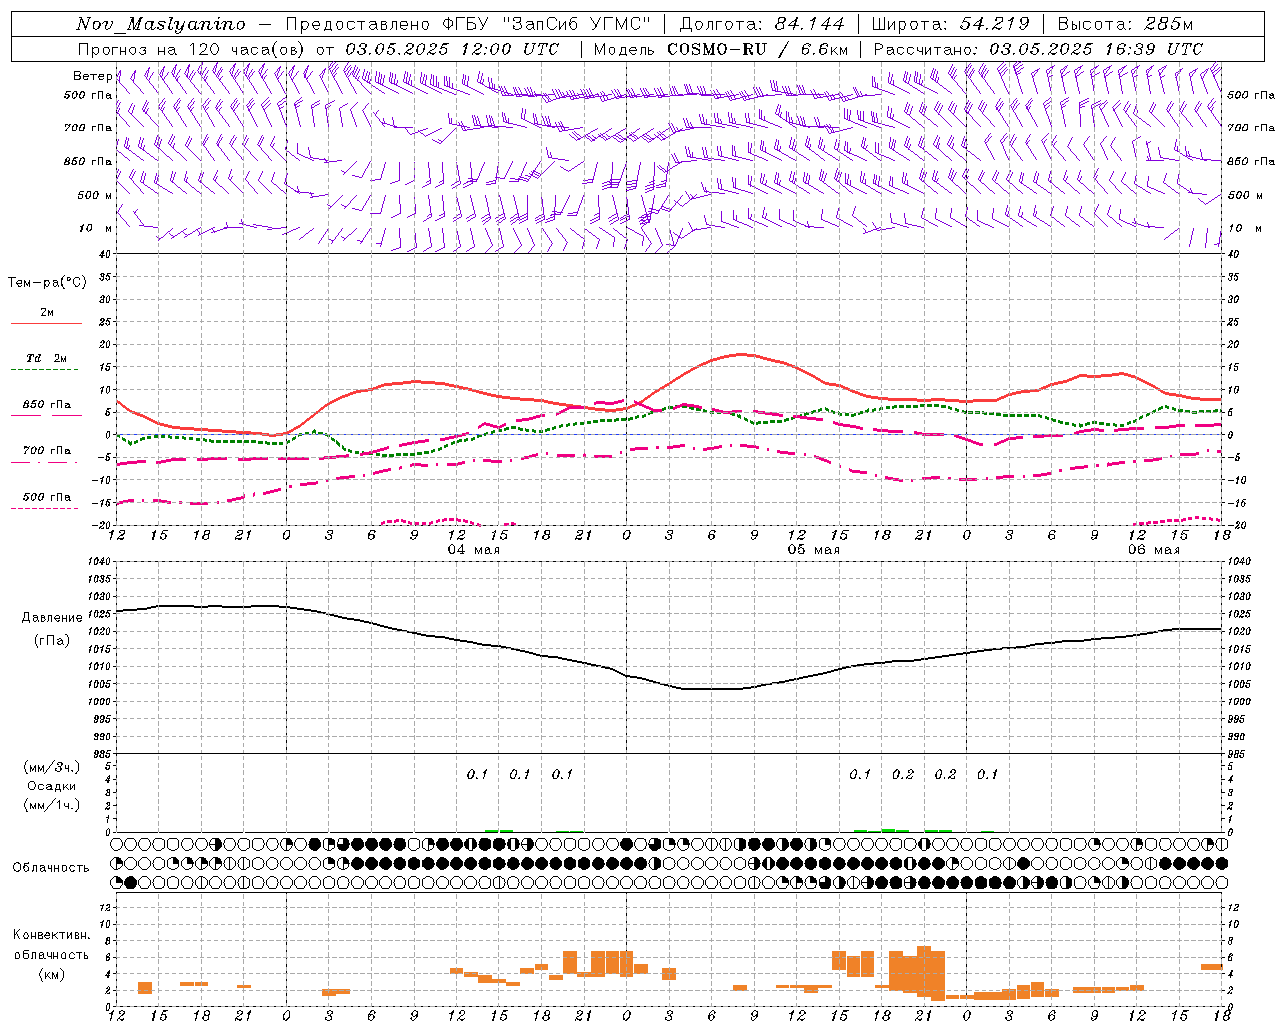Click the (гПа) unit label under Давление

(x=51, y=641)
